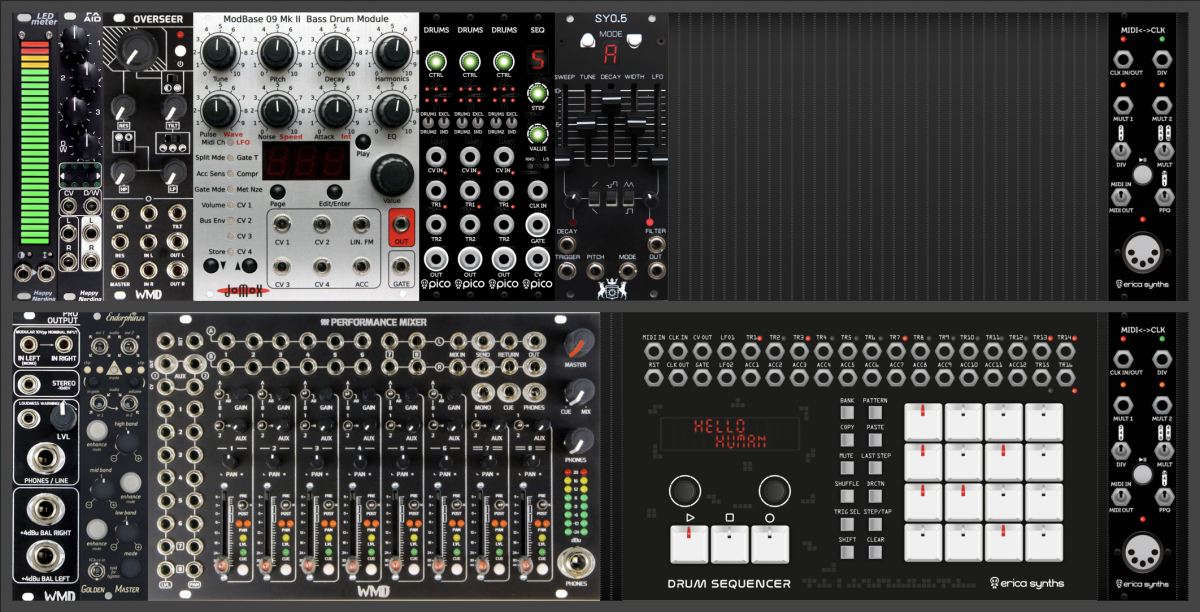This screenshot has width=1200, height=612.
Task: Click the GATE jack on ModBase
Action: click(403, 266)
